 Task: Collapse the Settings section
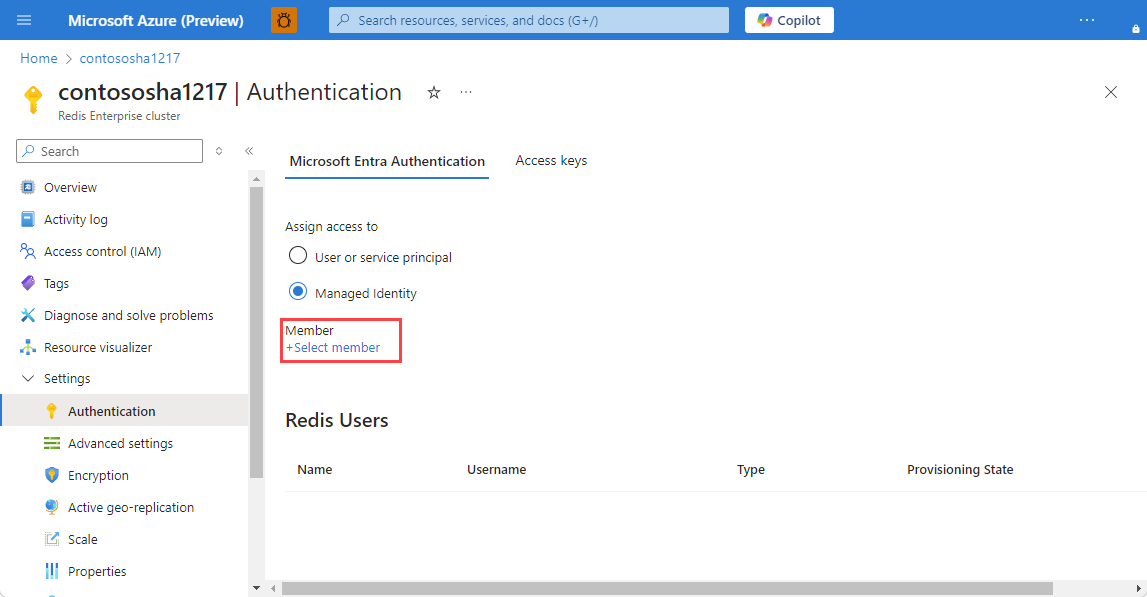point(28,378)
